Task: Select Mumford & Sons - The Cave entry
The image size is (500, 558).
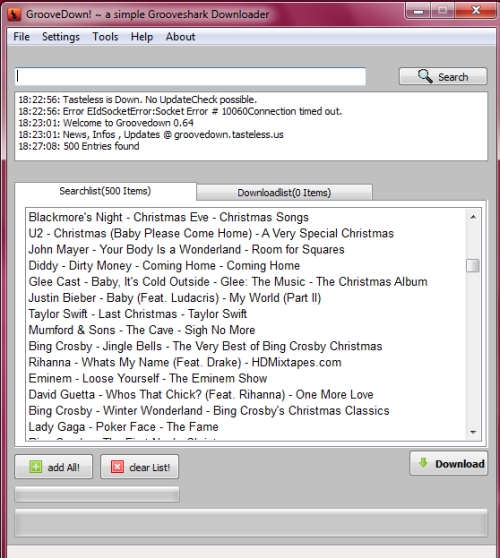Action: [x=142, y=330]
